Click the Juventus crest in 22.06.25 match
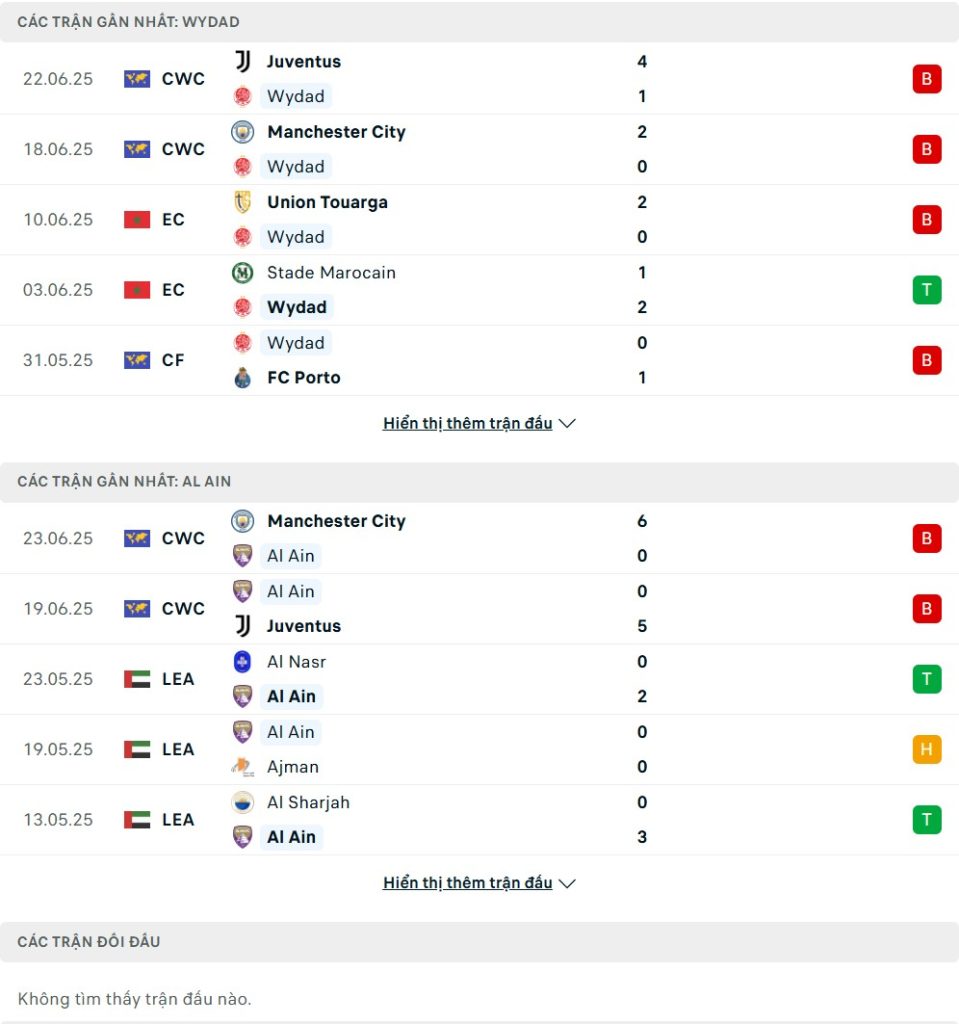 point(242,61)
